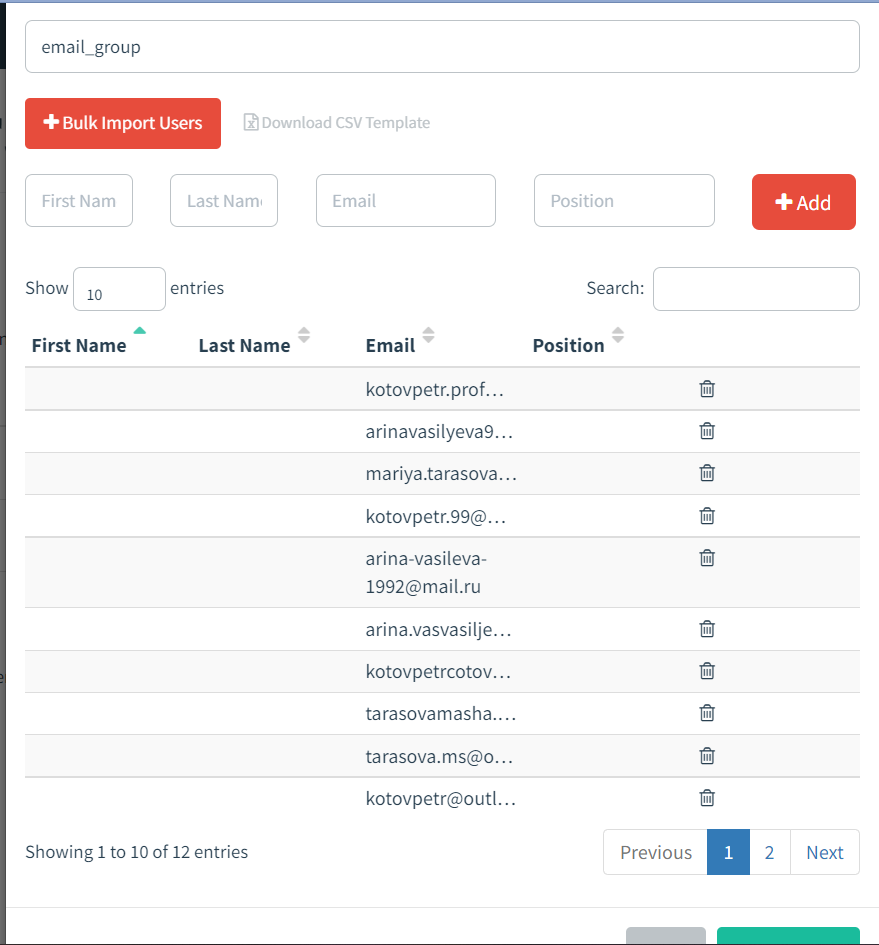Toggle sort order on Position column
This screenshot has height=945, width=879.
pyautogui.click(x=617, y=335)
